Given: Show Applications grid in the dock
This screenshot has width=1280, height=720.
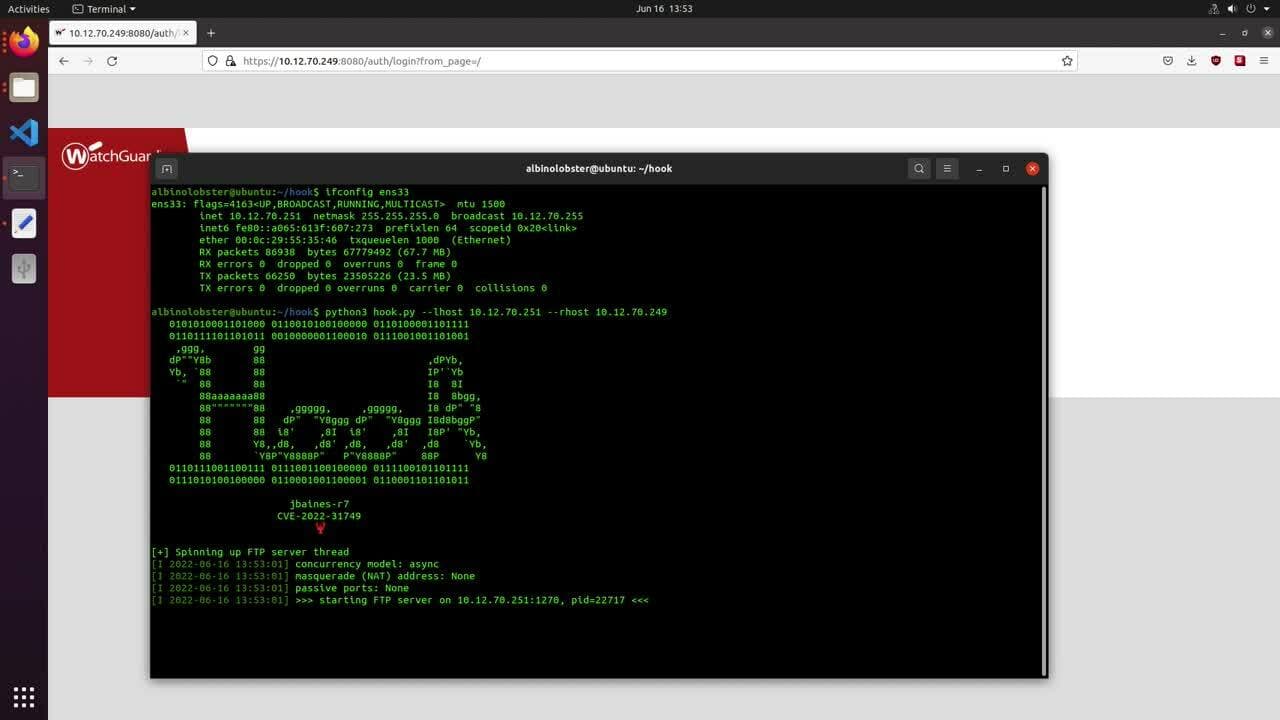Looking at the screenshot, I should 24,696.
